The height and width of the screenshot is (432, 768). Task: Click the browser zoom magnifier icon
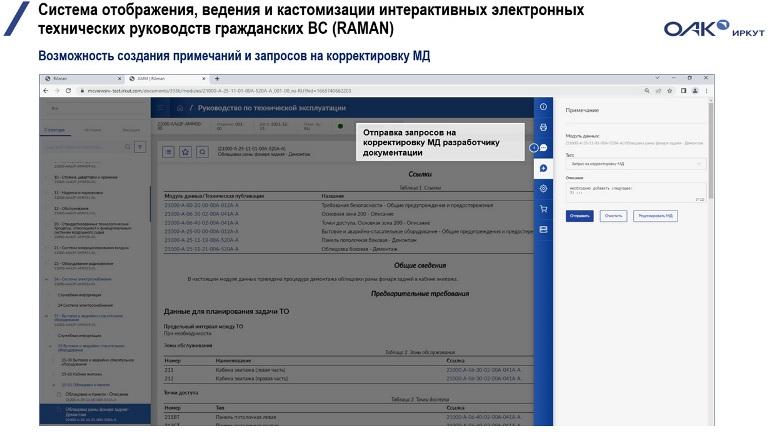(647, 91)
